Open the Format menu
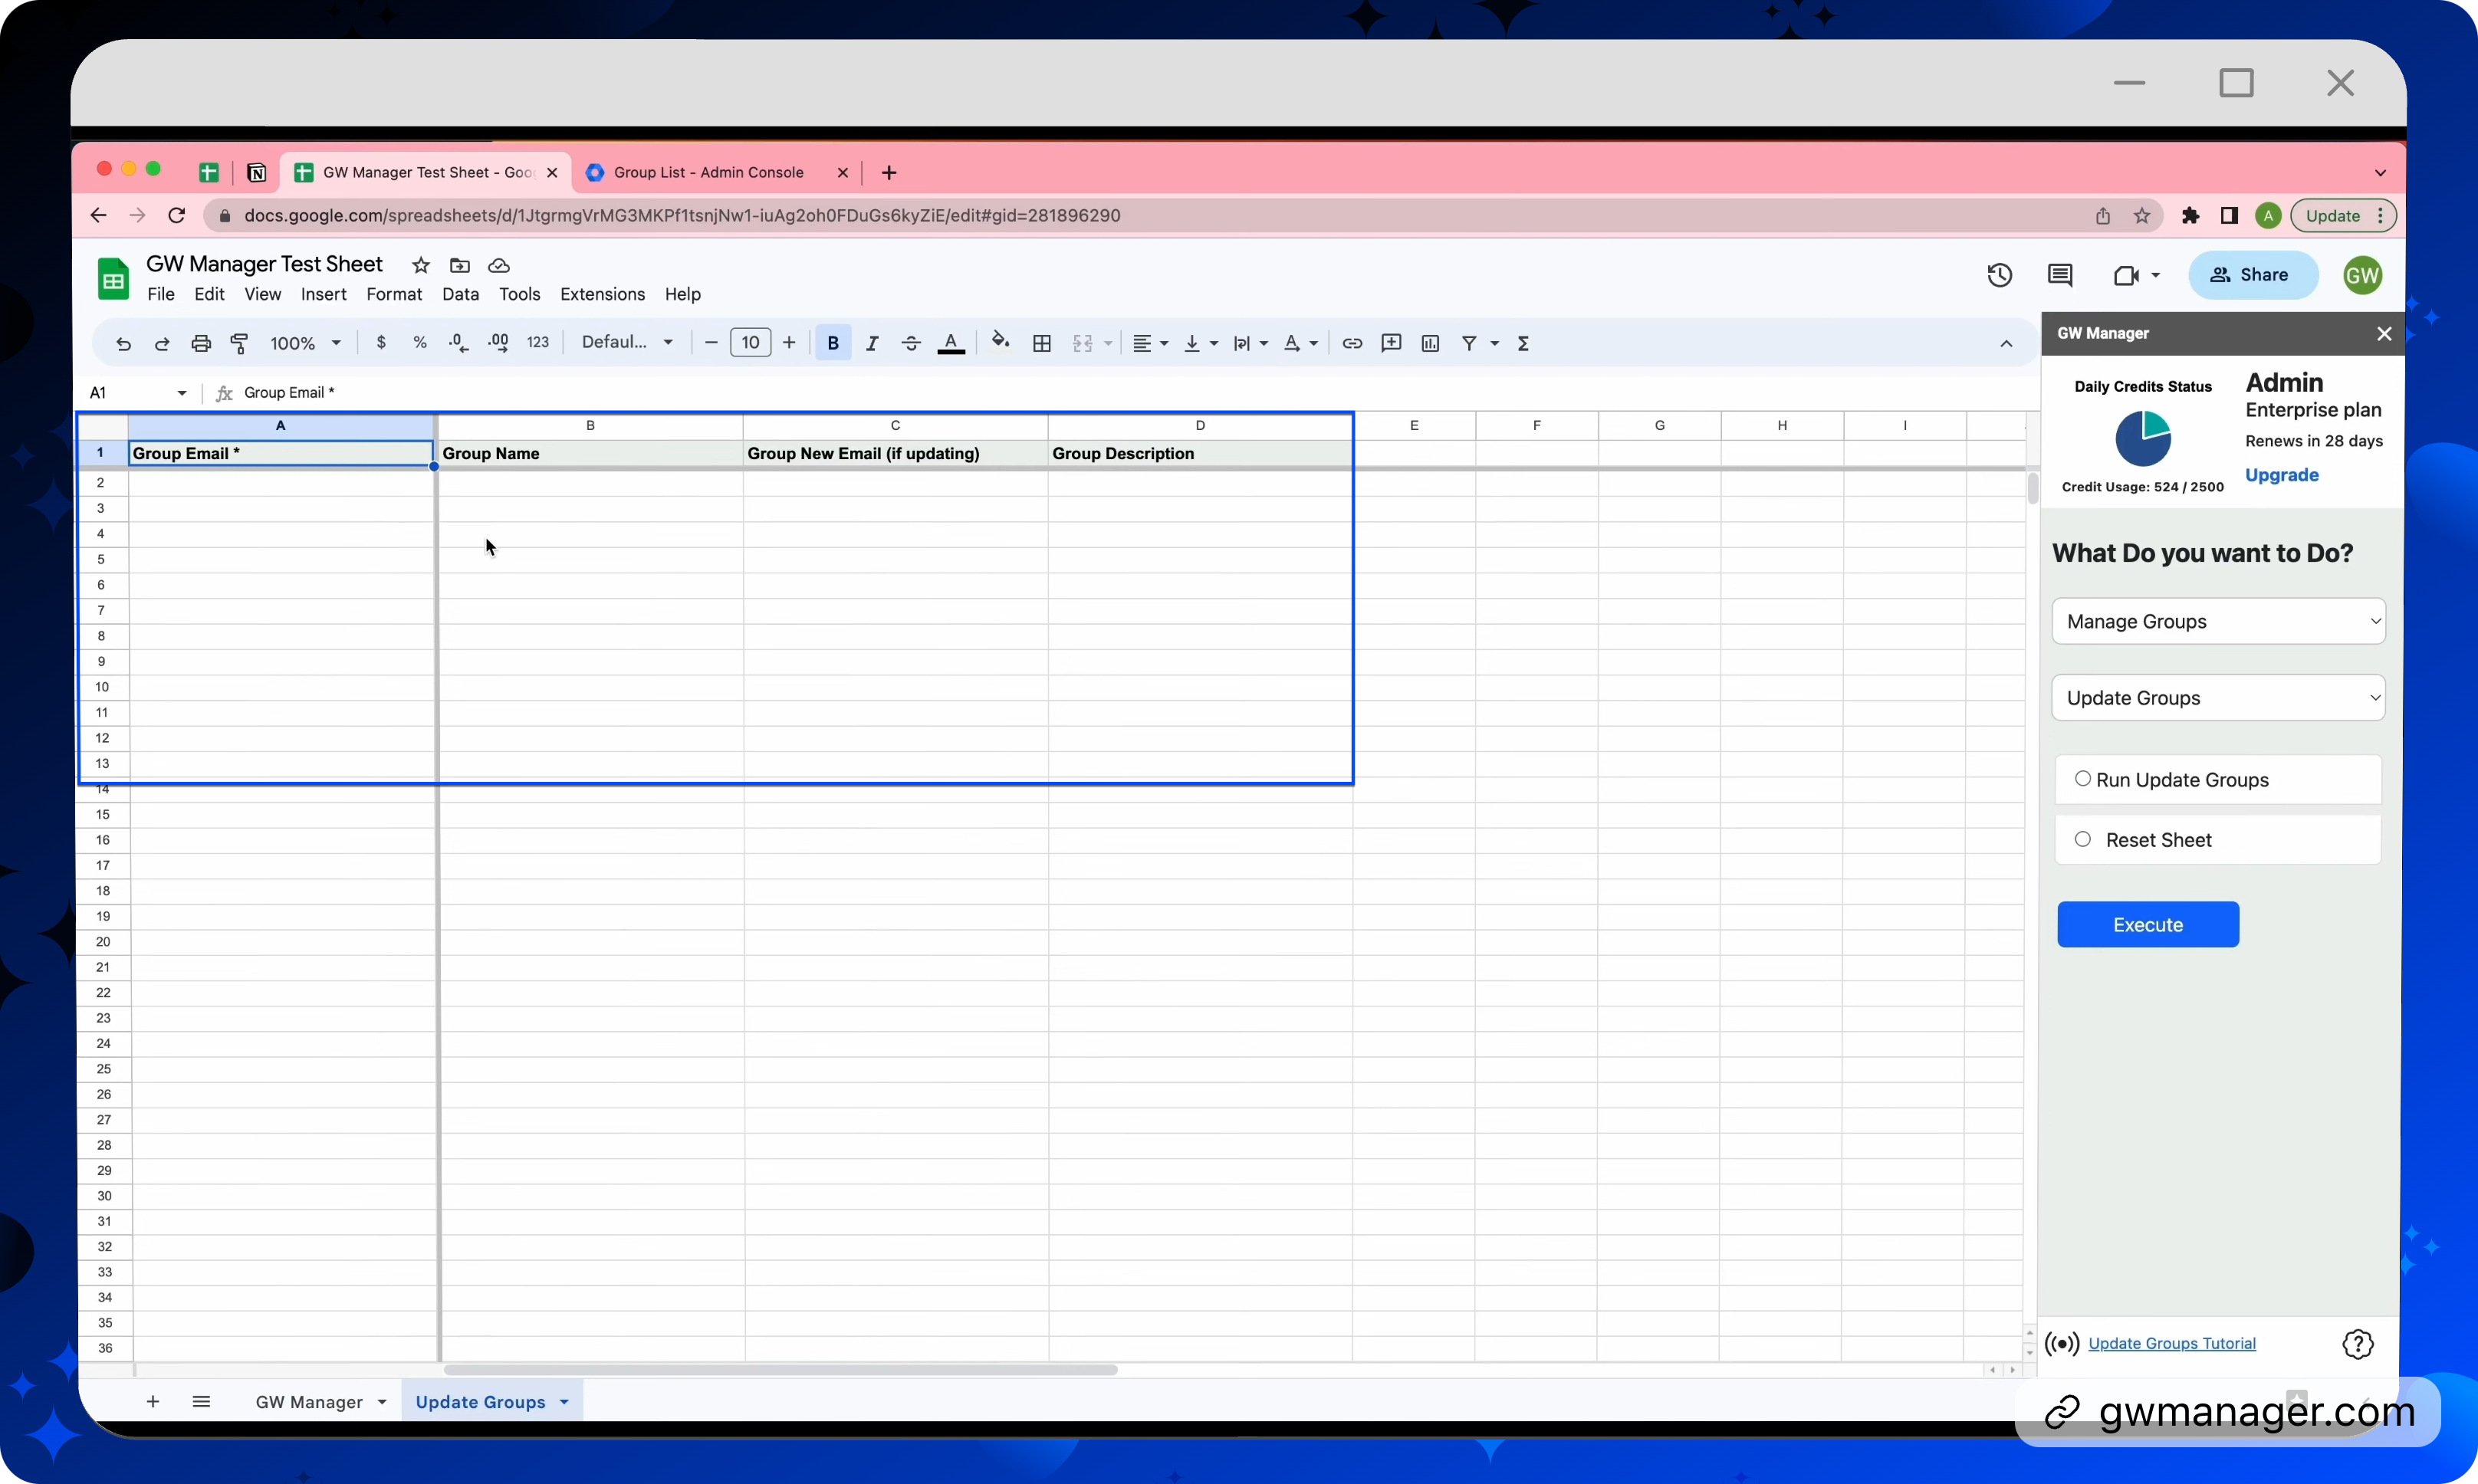The height and width of the screenshot is (1484, 2478). [x=394, y=294]
